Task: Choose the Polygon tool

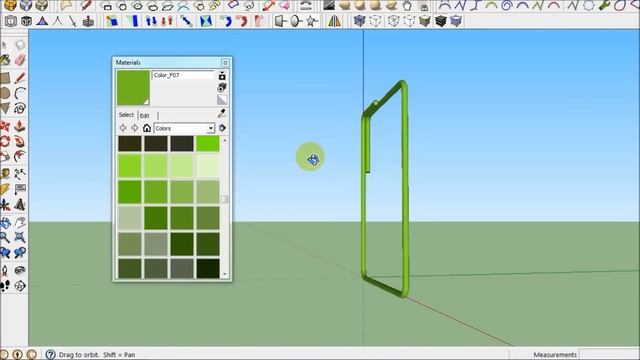Action: click(x=5, y=109)
